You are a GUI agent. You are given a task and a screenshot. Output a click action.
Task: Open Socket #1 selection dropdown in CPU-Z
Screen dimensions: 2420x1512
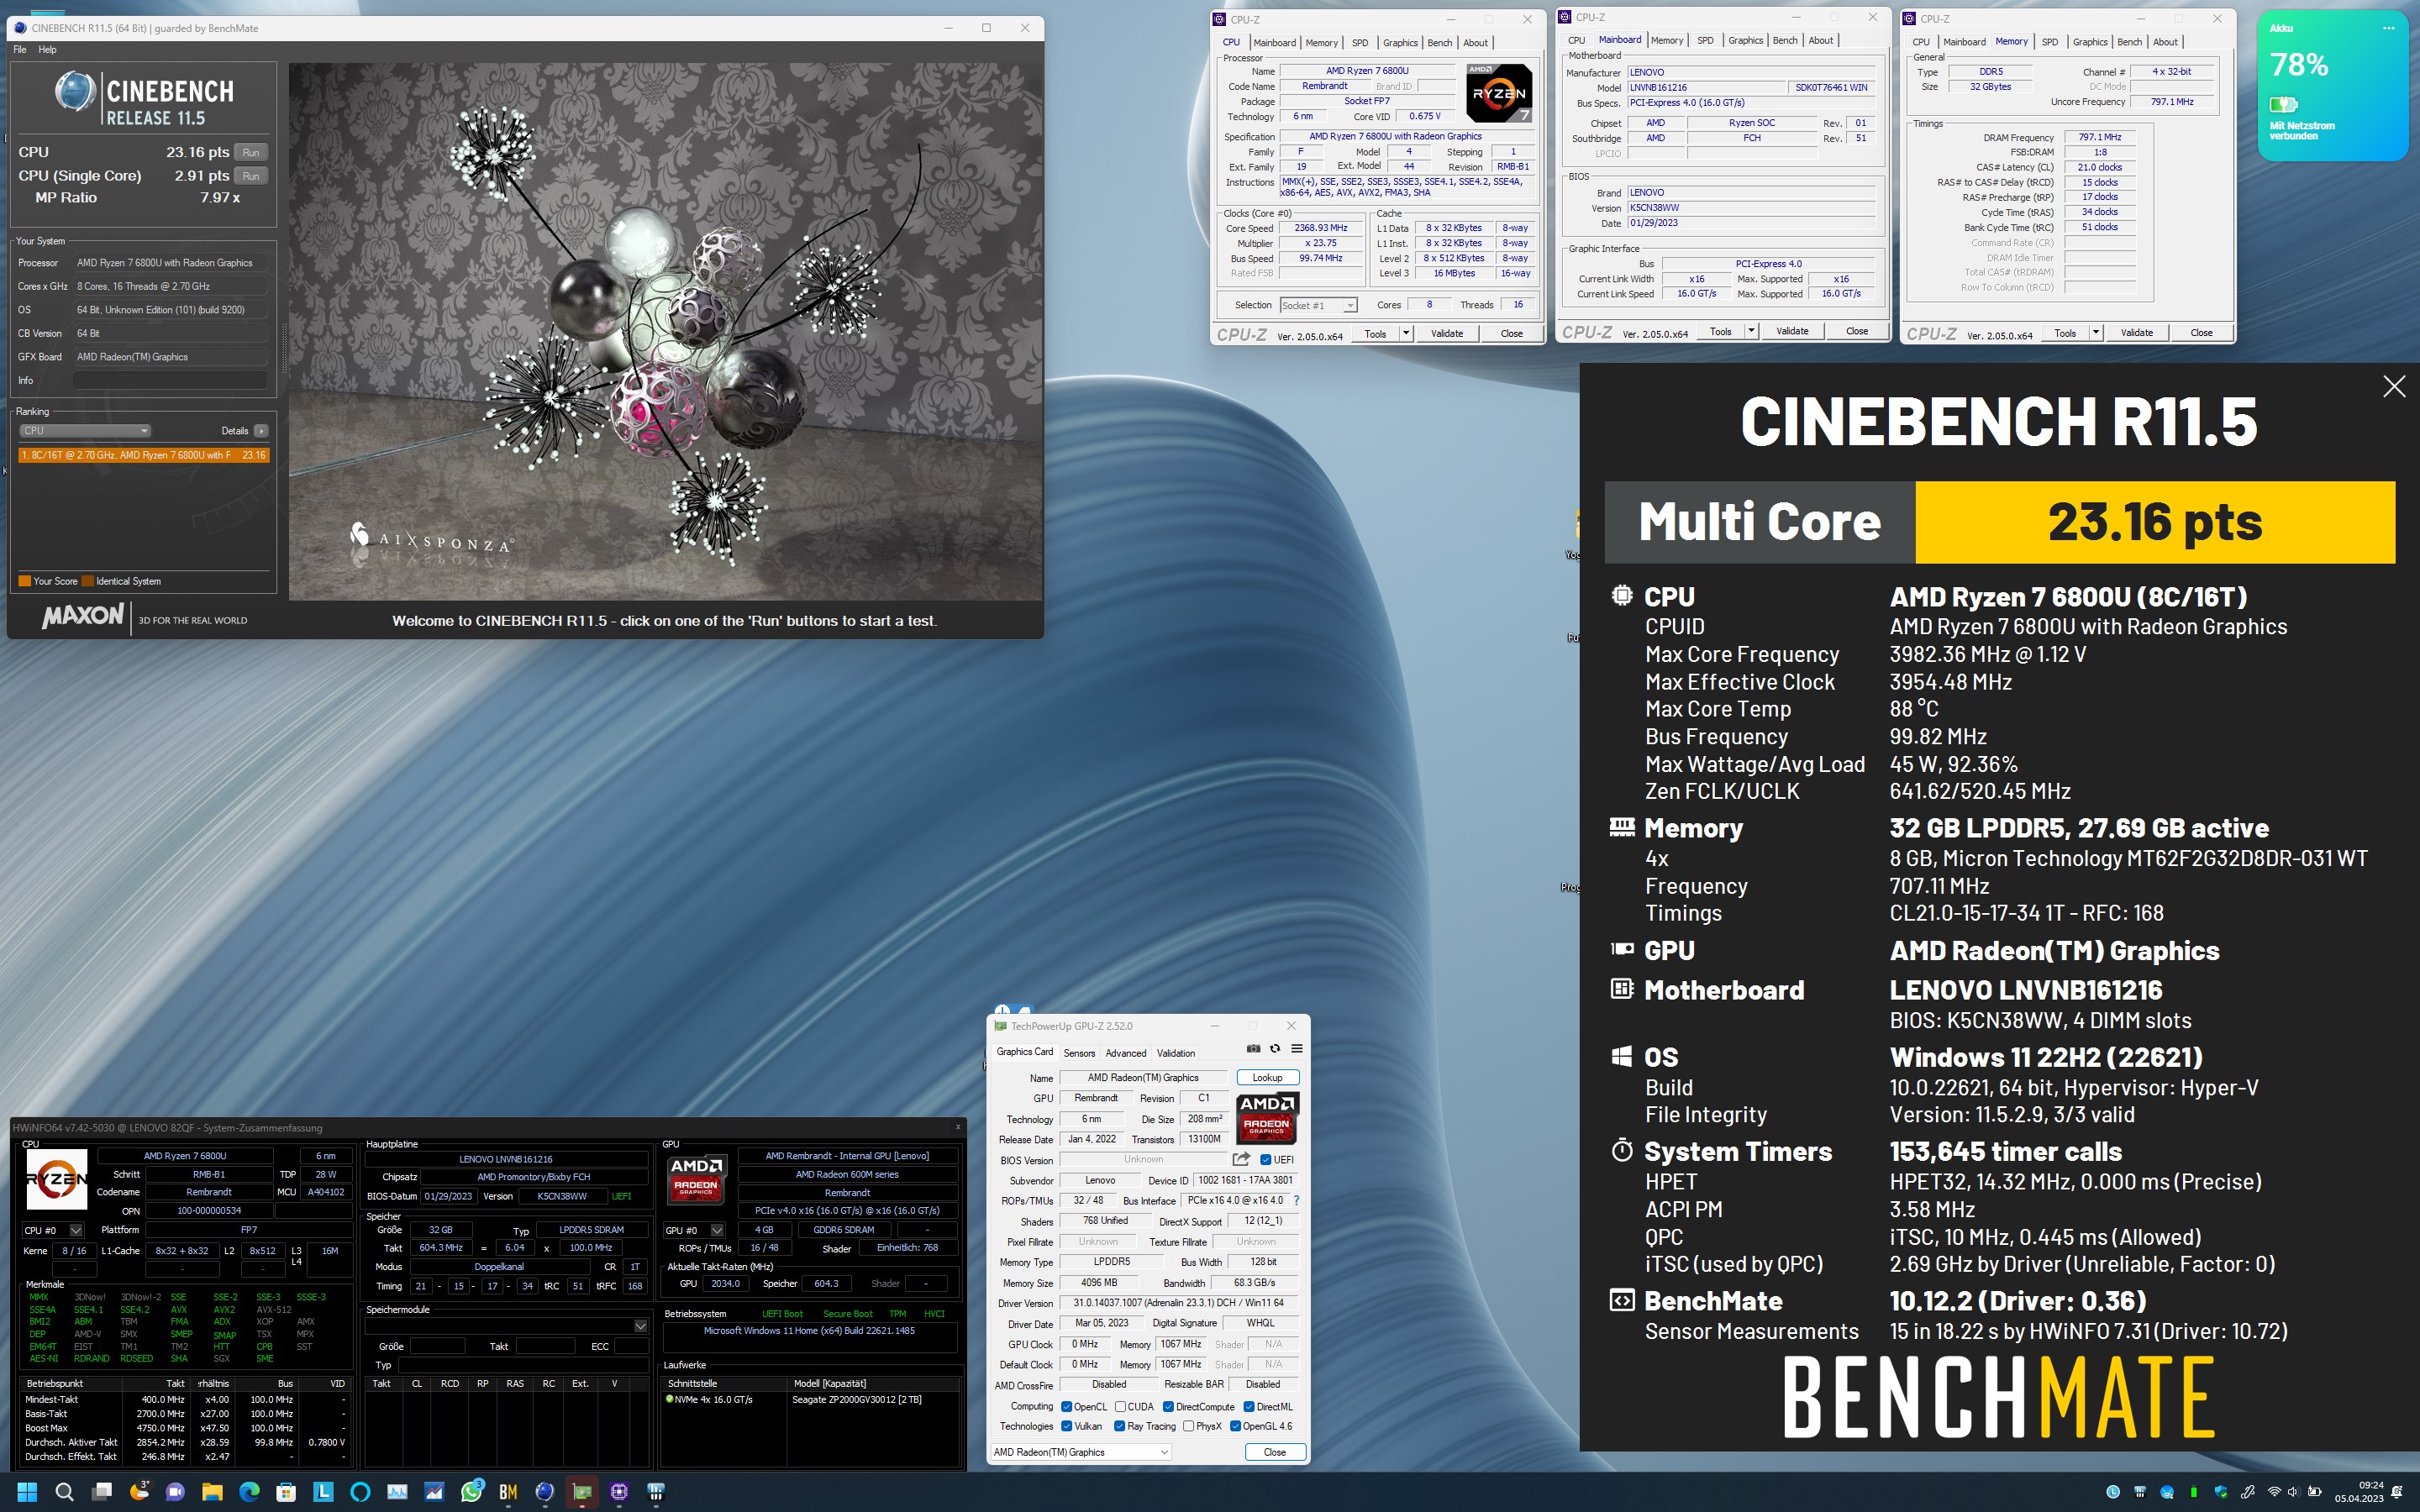(x=1318, y=305)
